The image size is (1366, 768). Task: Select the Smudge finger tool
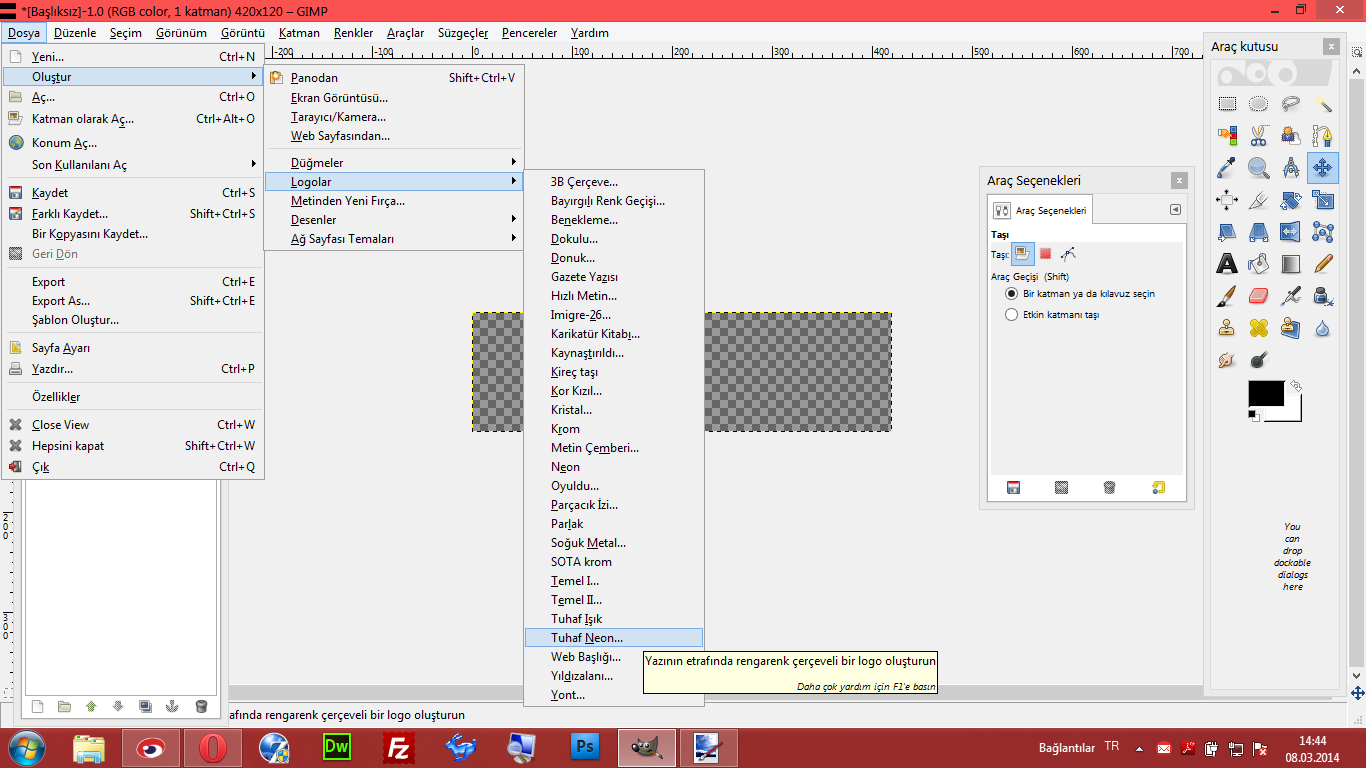[1227, 360]
